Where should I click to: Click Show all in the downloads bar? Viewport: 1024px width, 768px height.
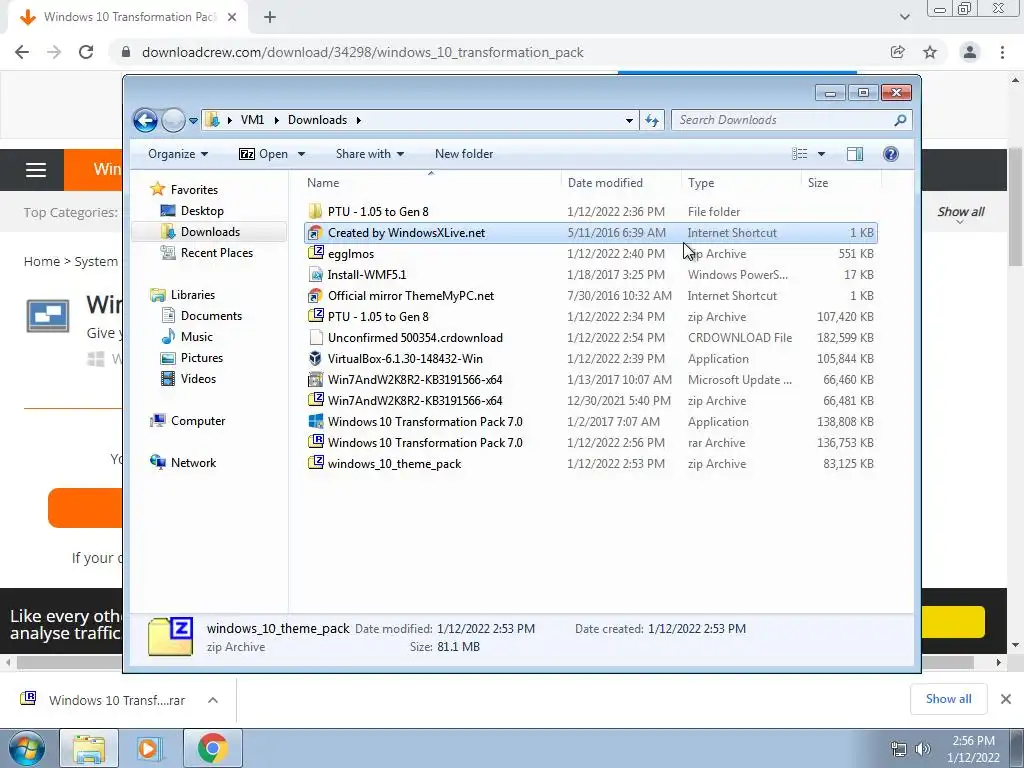pyautogui.click(x=949, y=699)
